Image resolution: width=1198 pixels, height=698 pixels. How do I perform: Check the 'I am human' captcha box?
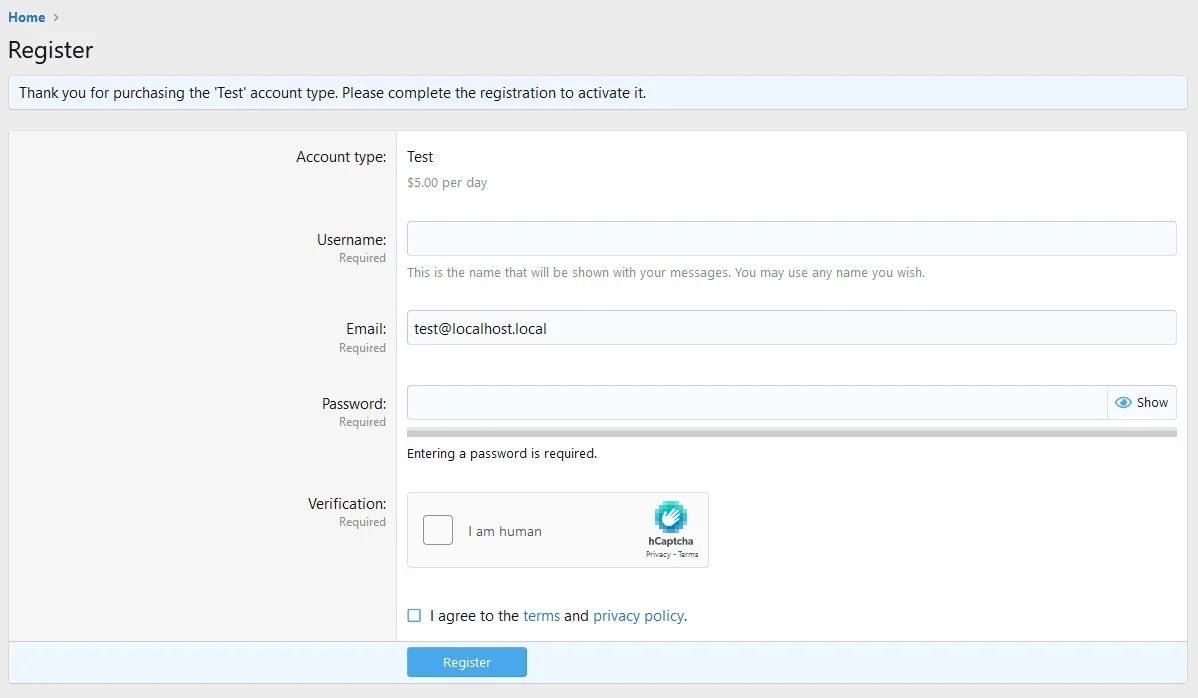coord(438,530)
